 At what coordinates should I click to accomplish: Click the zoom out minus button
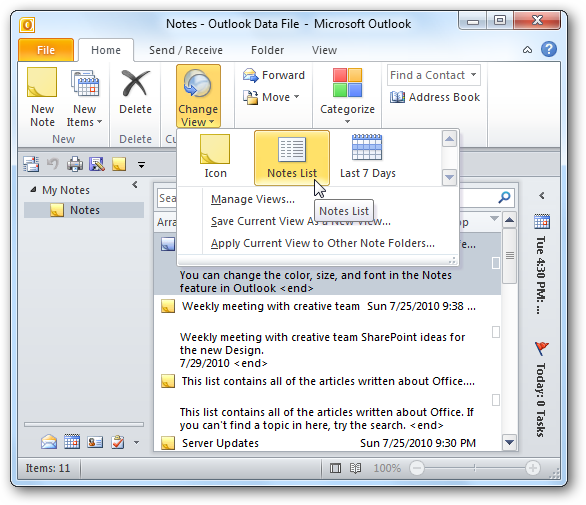click(x=417, y=468)
